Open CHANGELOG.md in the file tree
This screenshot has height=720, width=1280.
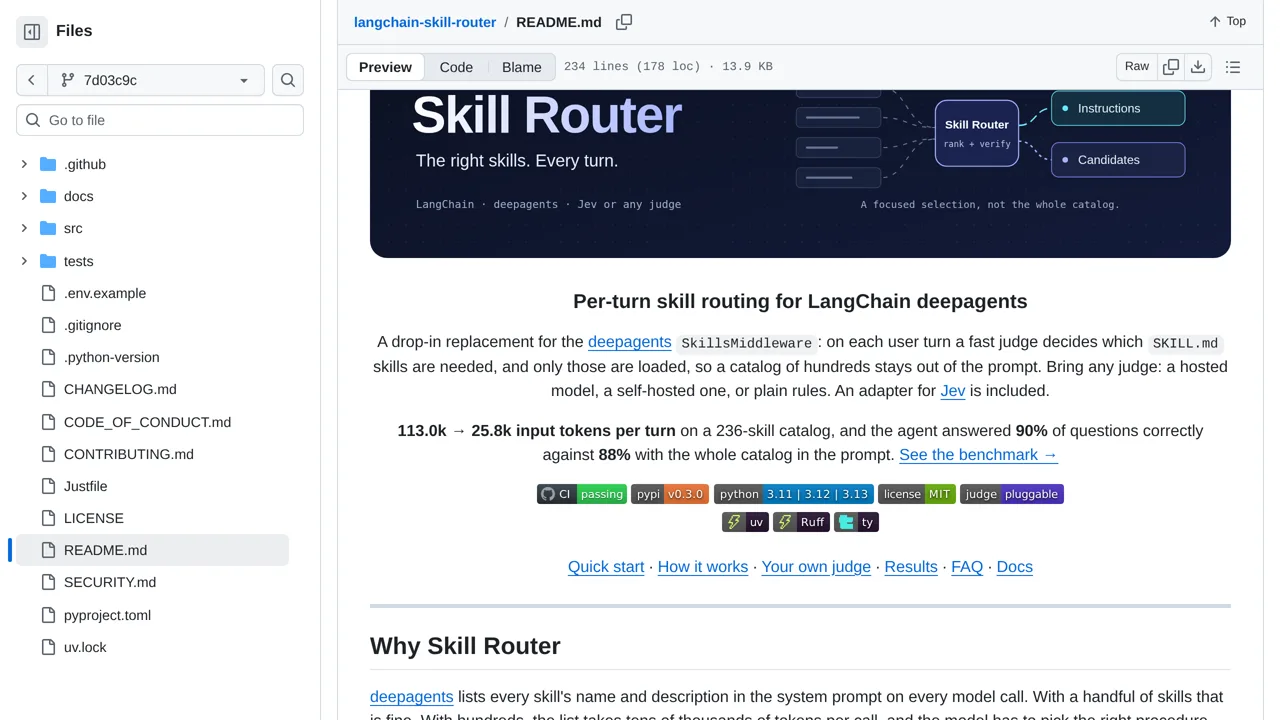click(120, 389)
